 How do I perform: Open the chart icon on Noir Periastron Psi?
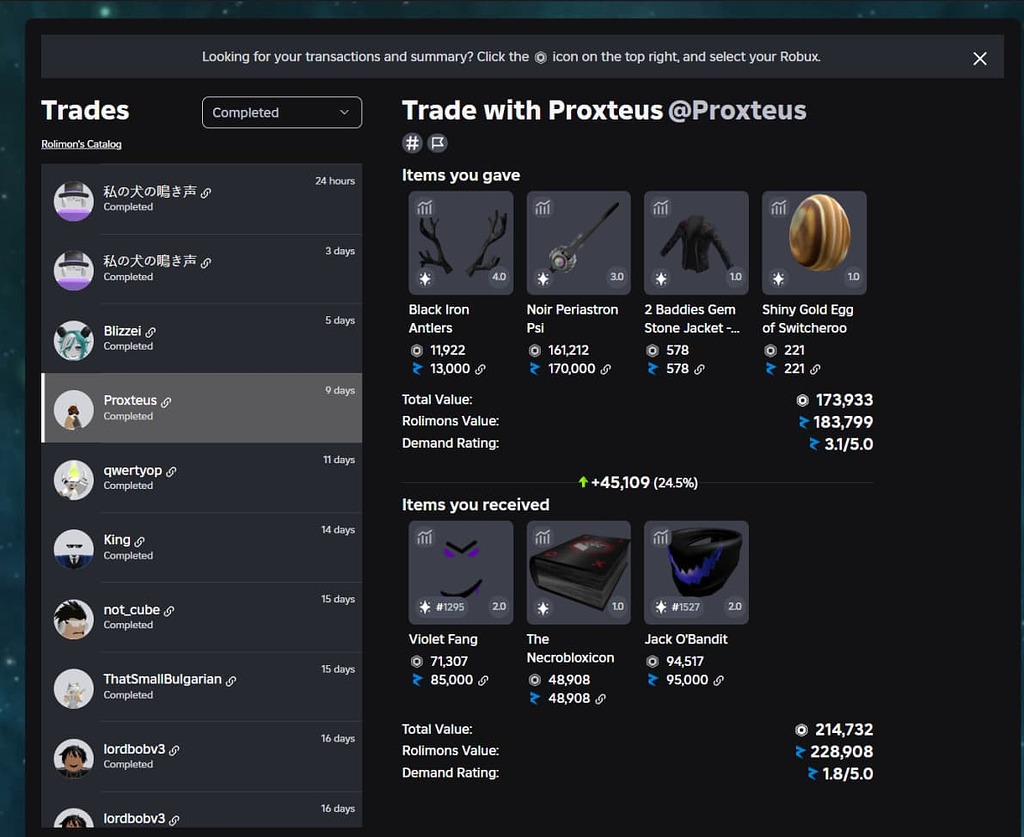(x=543, y=208)
